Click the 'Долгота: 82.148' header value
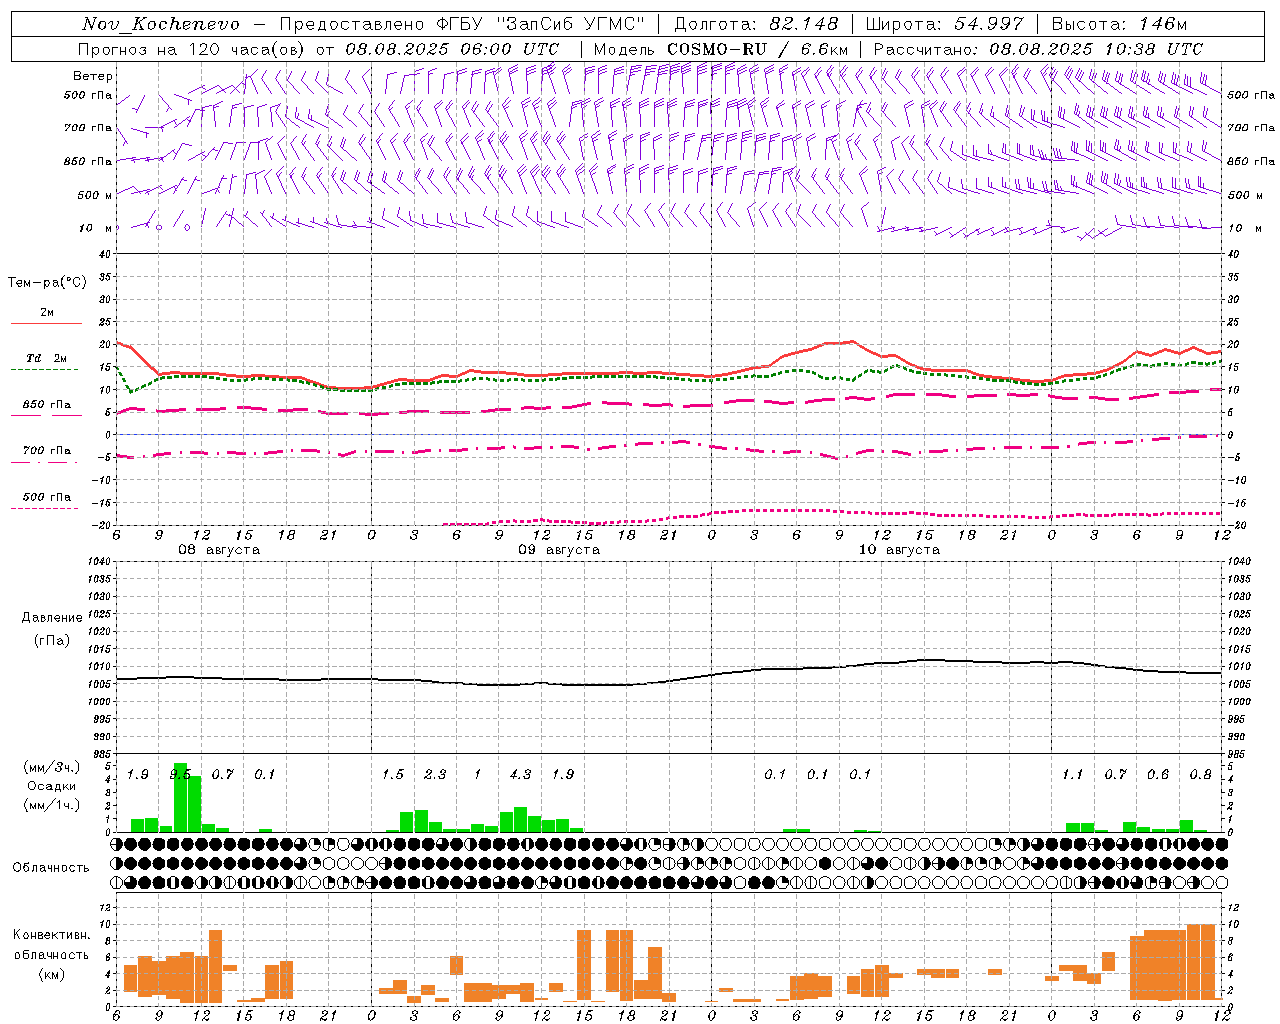Viewport: 1280px width, 1024px height. click(756, 24)
